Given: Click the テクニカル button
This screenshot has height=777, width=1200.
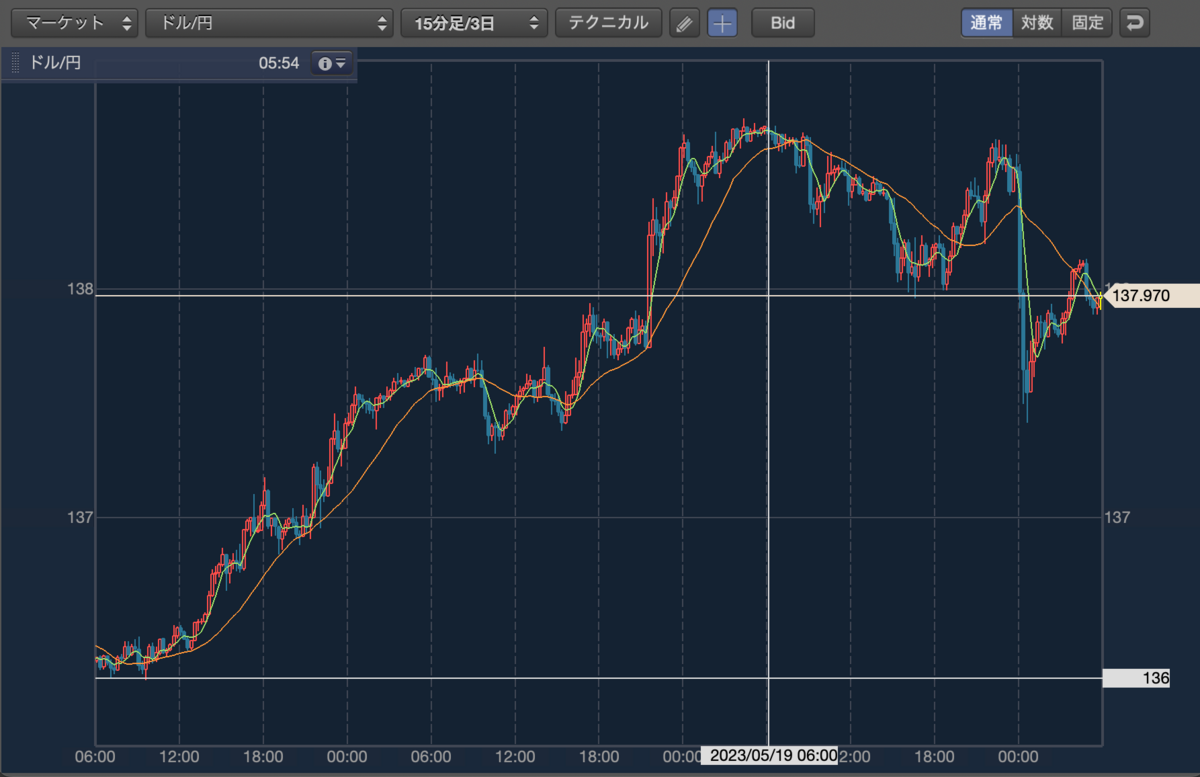Looking at the screenshot, I should [x=608, y=22].
